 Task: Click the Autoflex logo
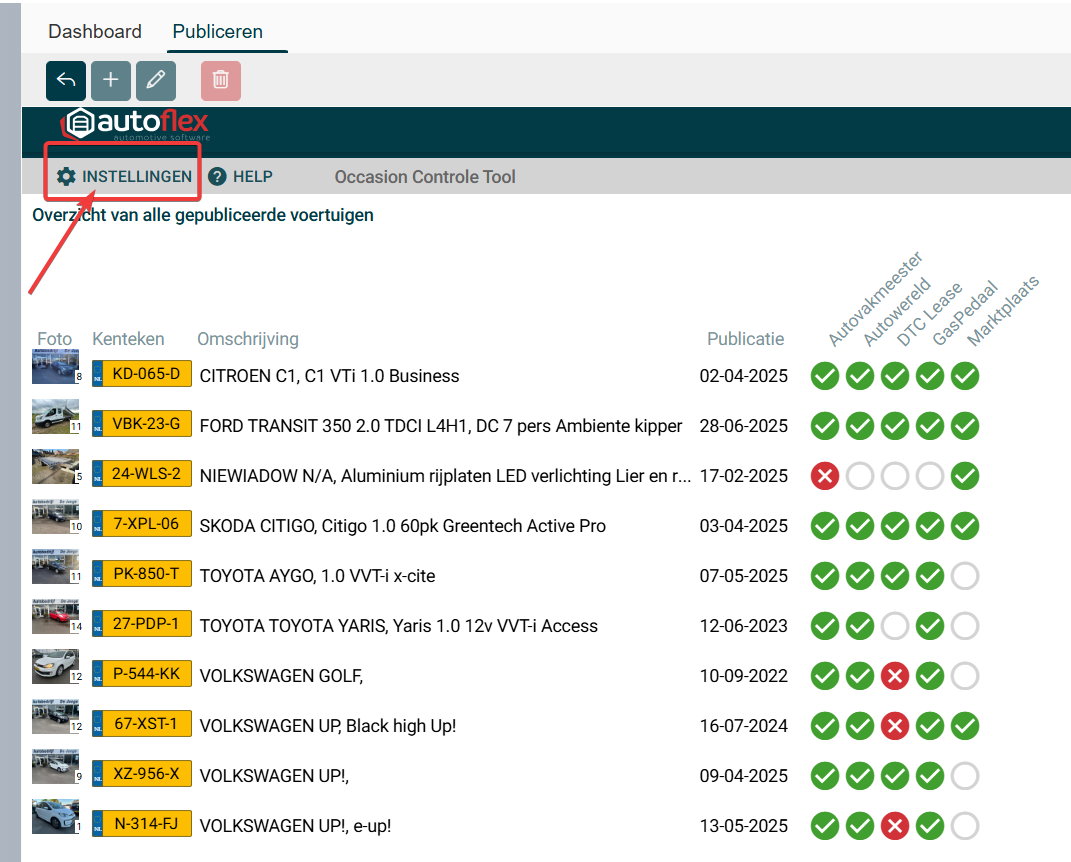(x=137, y=126)
